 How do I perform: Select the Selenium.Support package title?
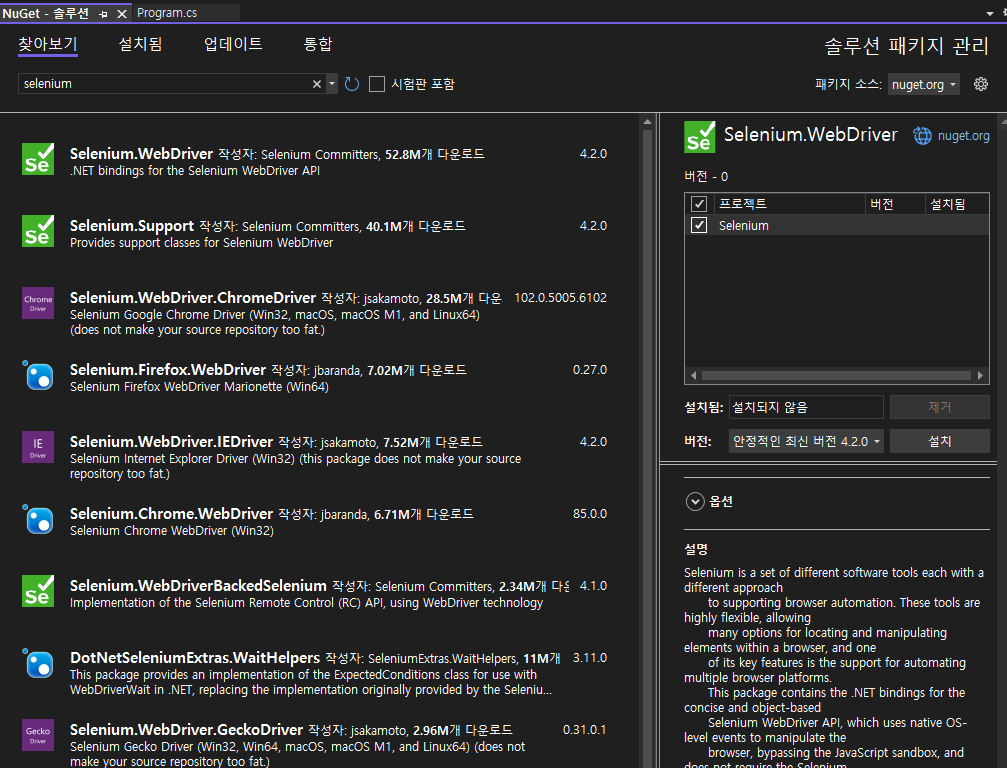click(x=132, y=226)
